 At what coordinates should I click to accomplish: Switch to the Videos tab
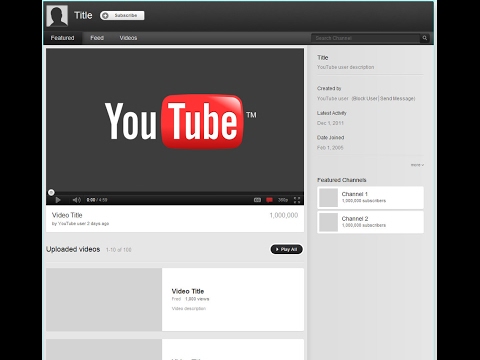tap(128, 38)
